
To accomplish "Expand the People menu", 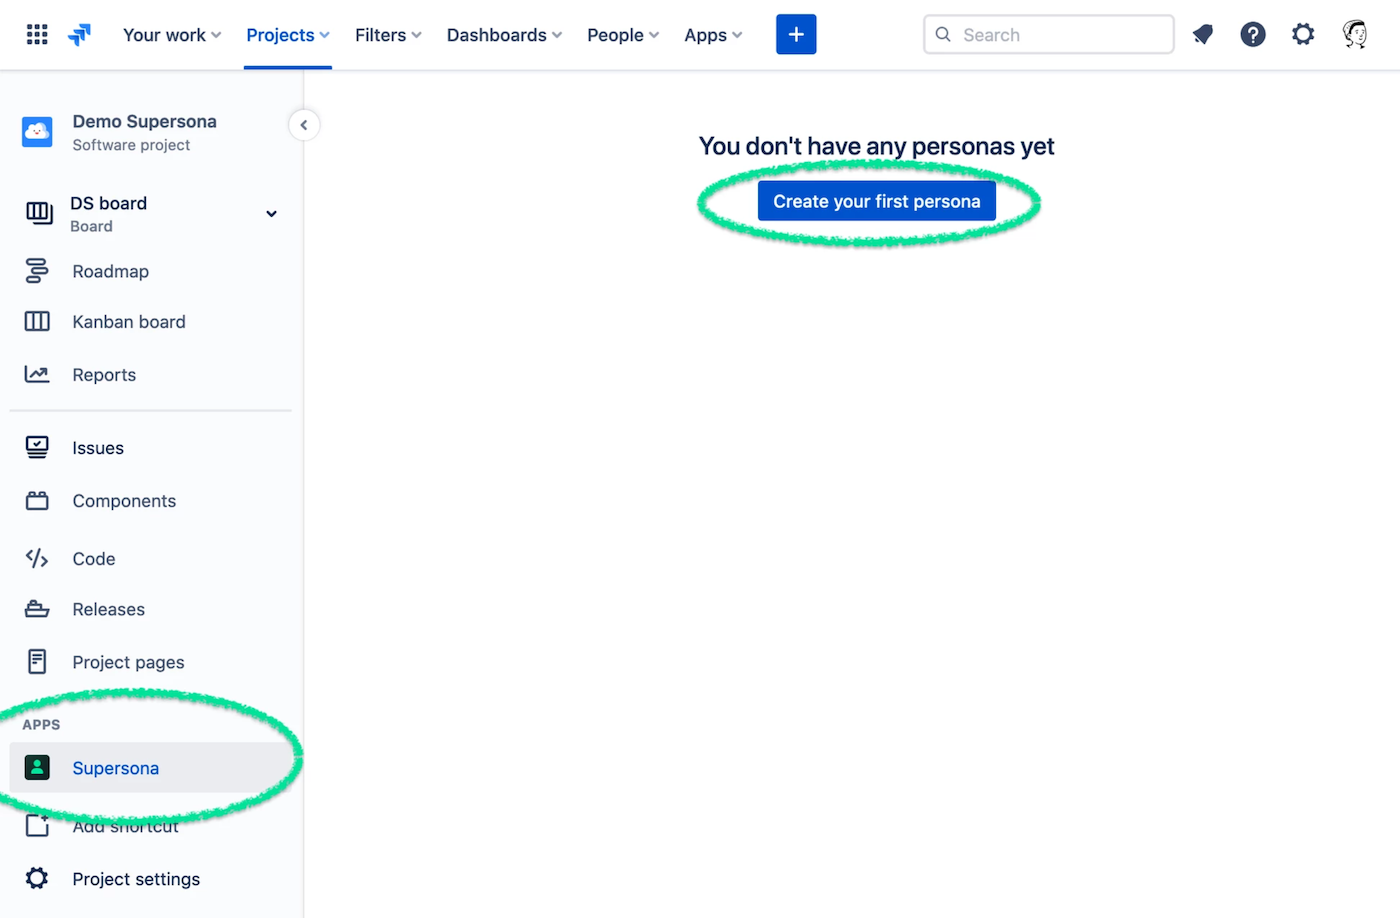I will pos(623,35).
